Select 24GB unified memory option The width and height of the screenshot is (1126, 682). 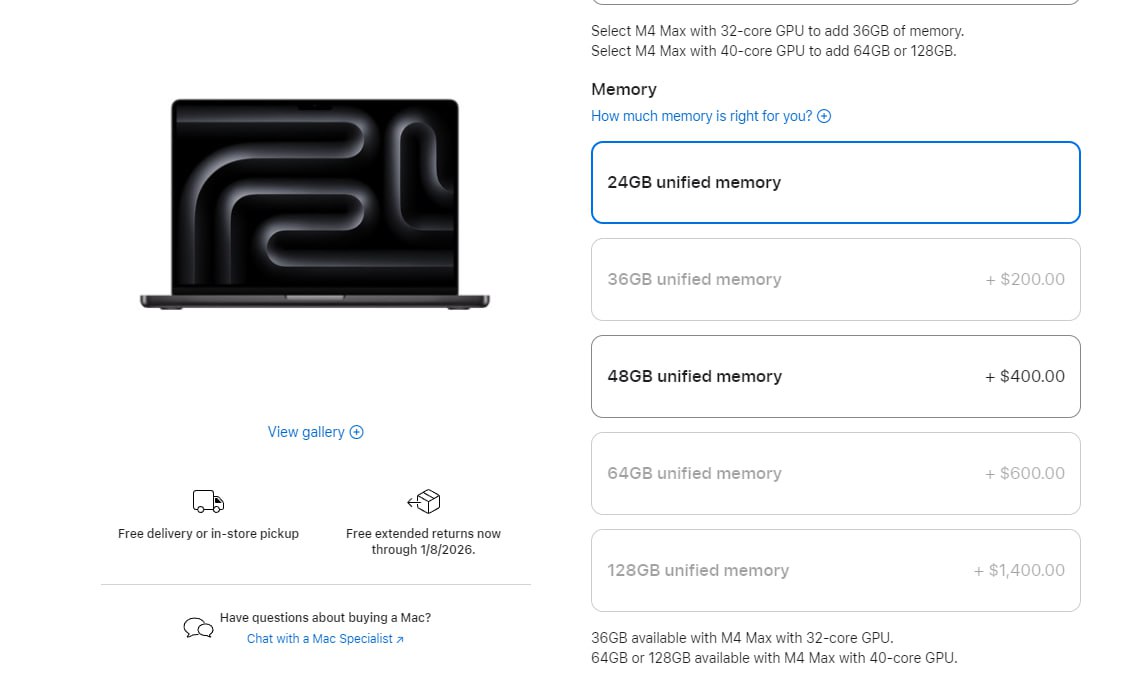(835, 182)
